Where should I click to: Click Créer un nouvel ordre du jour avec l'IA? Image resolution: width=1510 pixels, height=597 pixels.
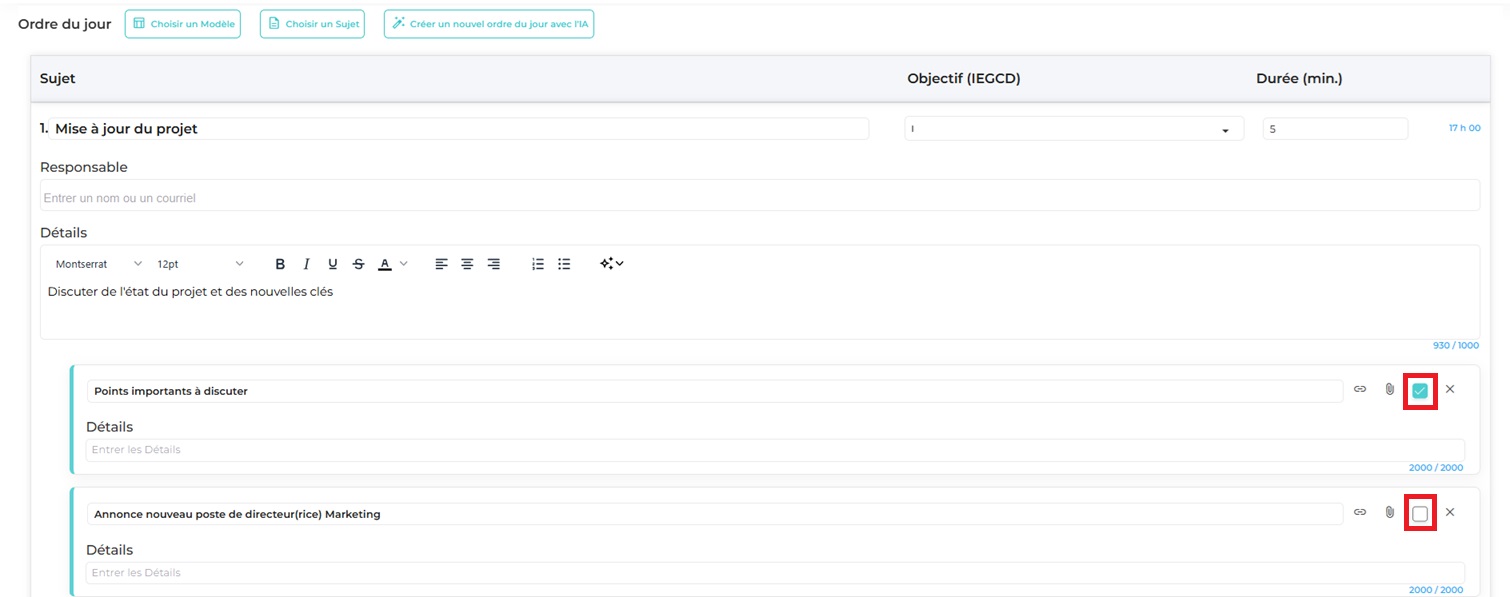[489, 24]
